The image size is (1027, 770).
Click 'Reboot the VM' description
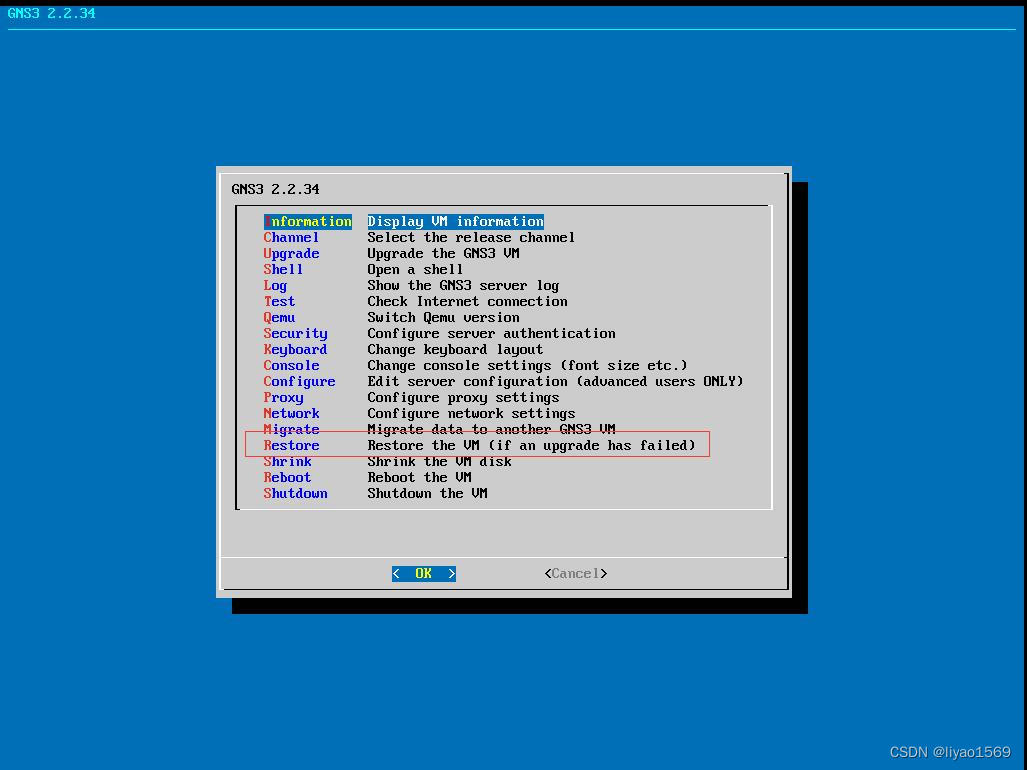(x=419, y=478)
